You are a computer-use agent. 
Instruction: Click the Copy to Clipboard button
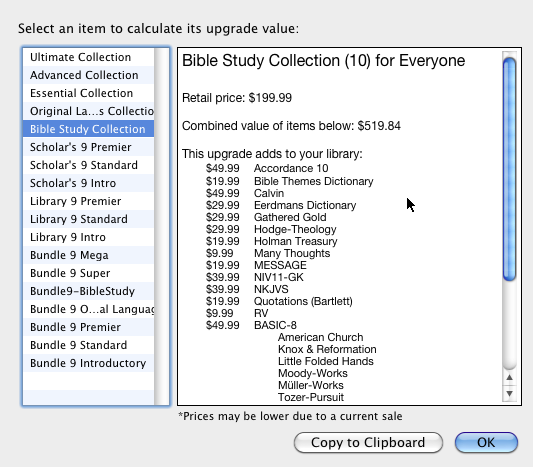368,443
